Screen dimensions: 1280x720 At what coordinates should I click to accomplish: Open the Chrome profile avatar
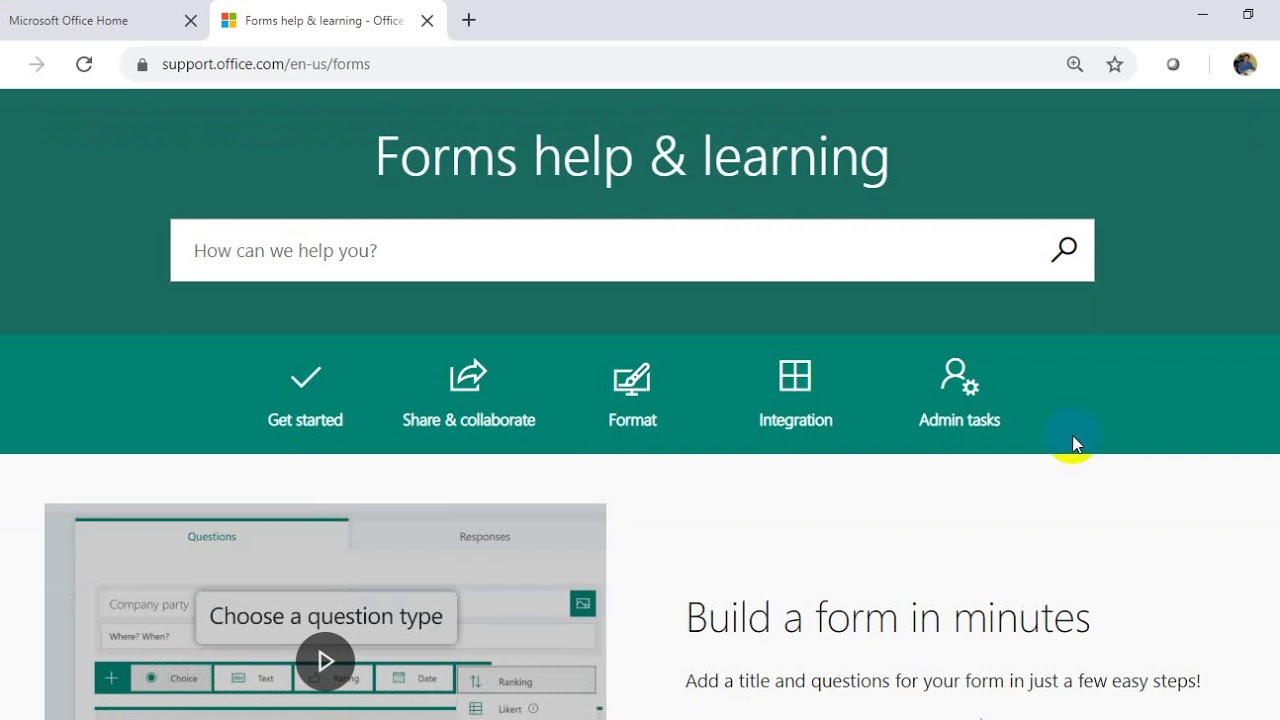(1245, 64)
